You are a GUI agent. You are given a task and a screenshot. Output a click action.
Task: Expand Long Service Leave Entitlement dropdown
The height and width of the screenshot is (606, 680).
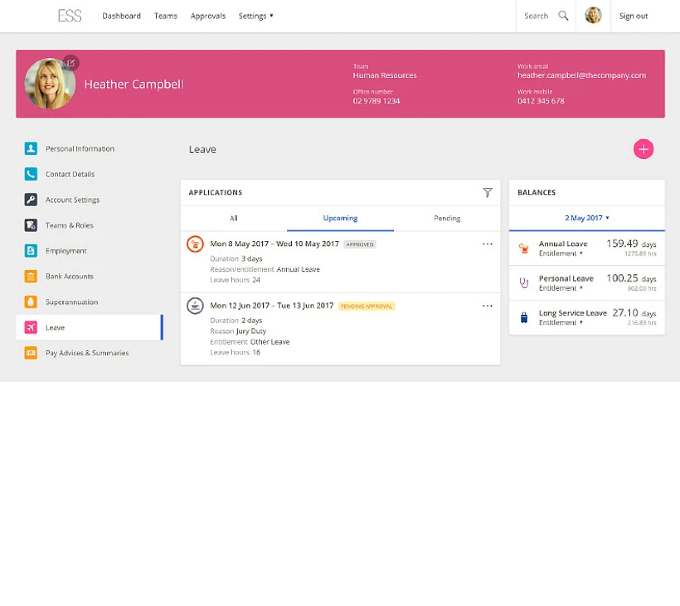tap(560, 322)
